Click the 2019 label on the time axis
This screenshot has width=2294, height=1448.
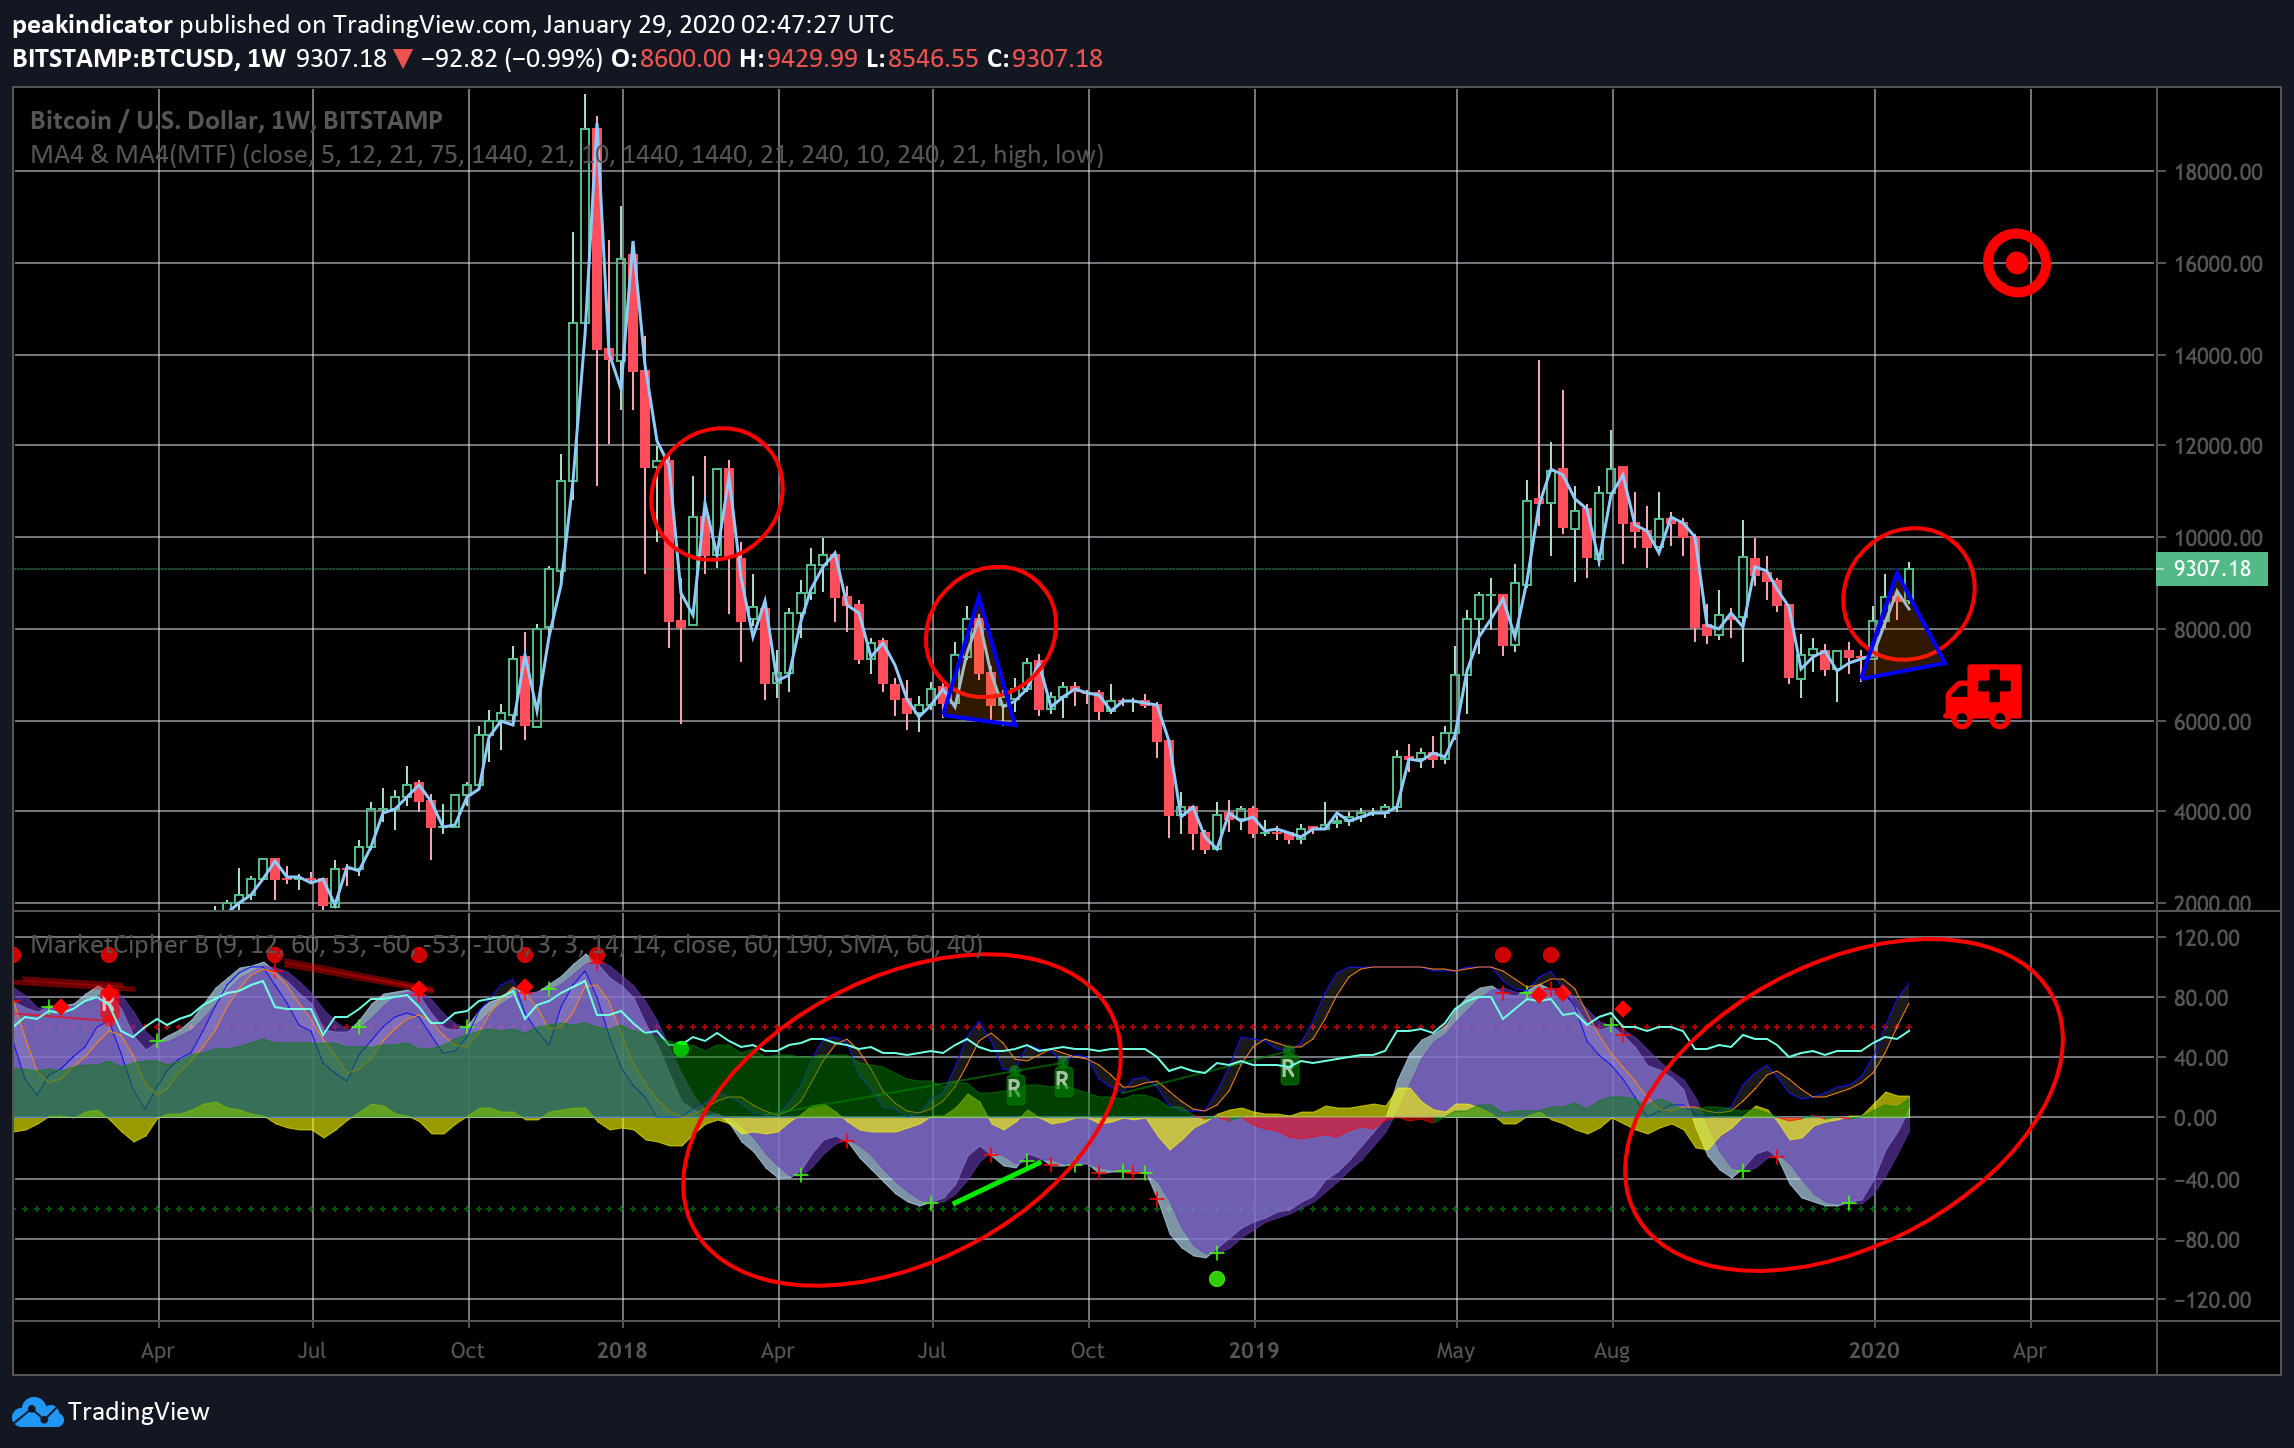[x=1254, y=1351]
